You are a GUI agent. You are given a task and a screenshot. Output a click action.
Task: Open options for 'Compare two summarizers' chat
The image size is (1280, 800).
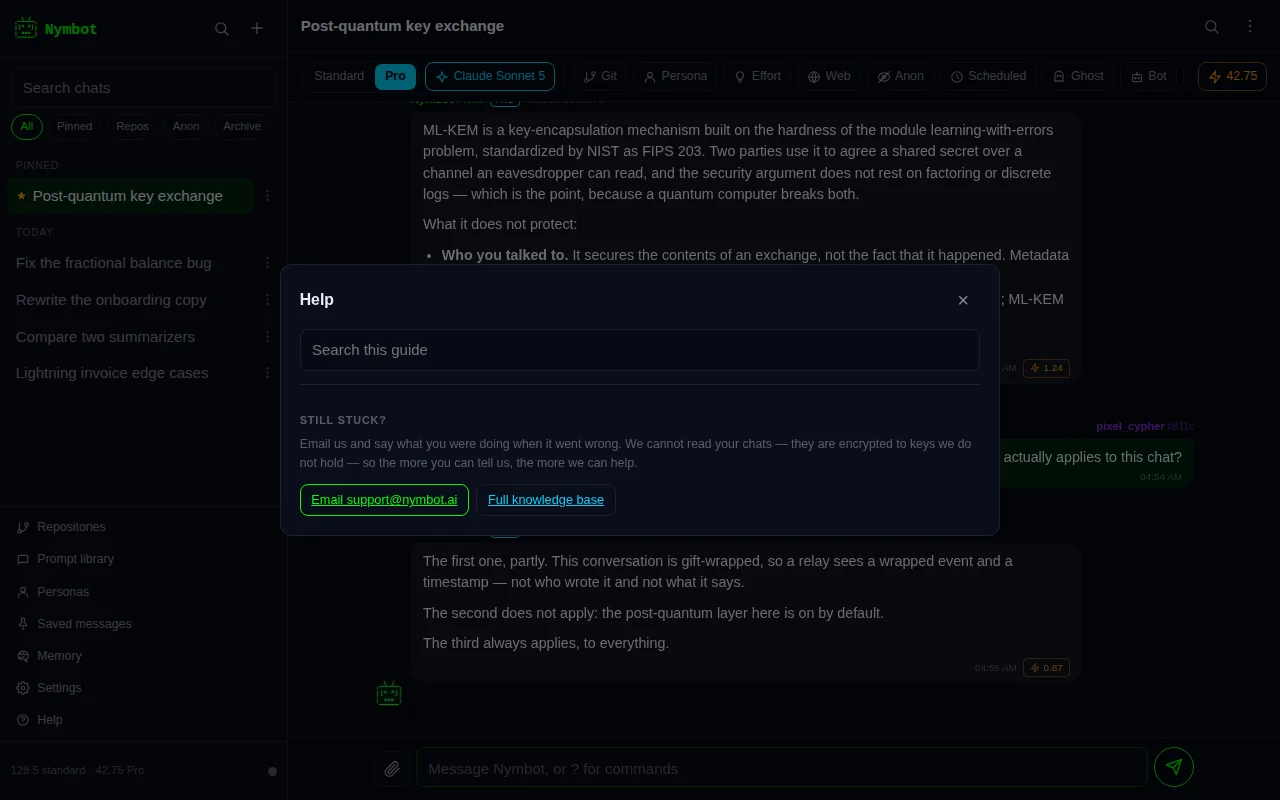point(267,337)
